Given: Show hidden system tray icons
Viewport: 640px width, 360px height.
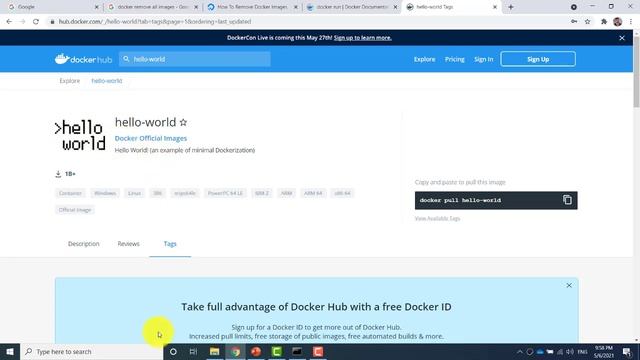Looking at the screenshot, I should click(x=520, y=351).
